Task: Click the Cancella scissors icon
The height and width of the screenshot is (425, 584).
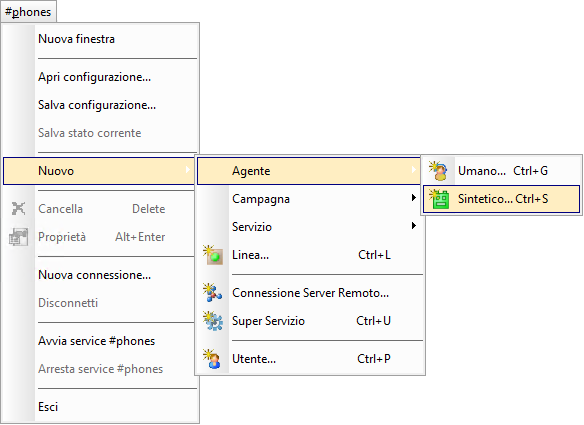Action: [x=19, y=208]
